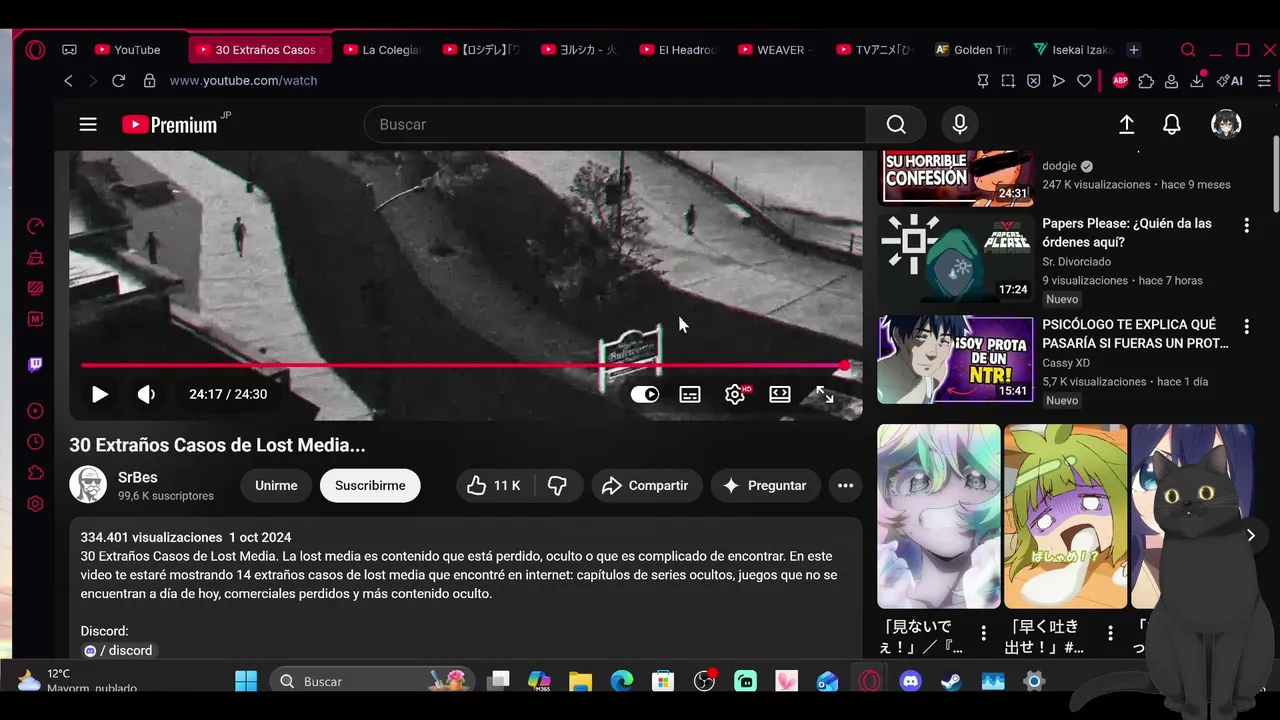
Task: Open the browser extensions puzzle icon
Action: click(1146, 81)
